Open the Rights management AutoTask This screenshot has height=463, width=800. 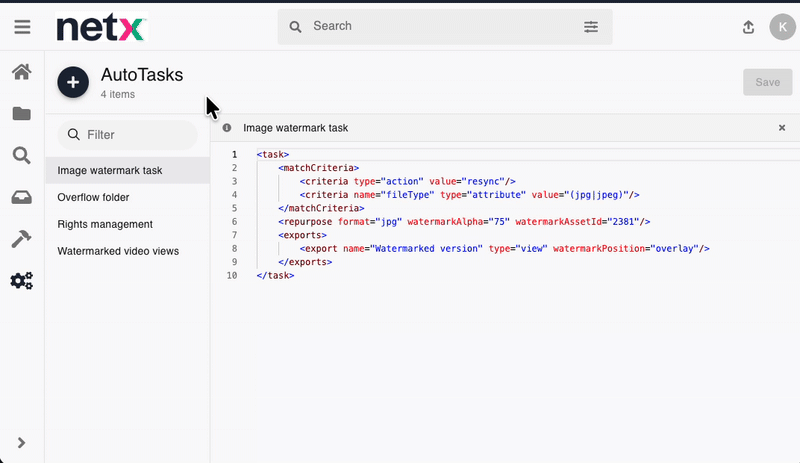pyautogui.click(x=105, y=224)
